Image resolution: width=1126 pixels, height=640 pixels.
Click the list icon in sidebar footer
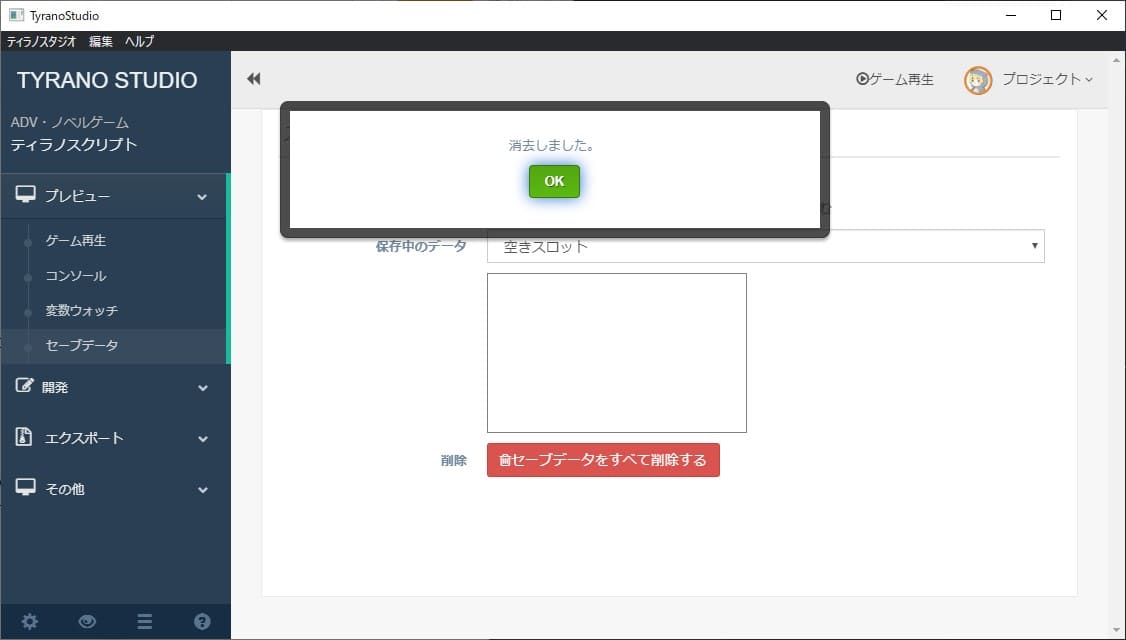click(x=145, y=621)
